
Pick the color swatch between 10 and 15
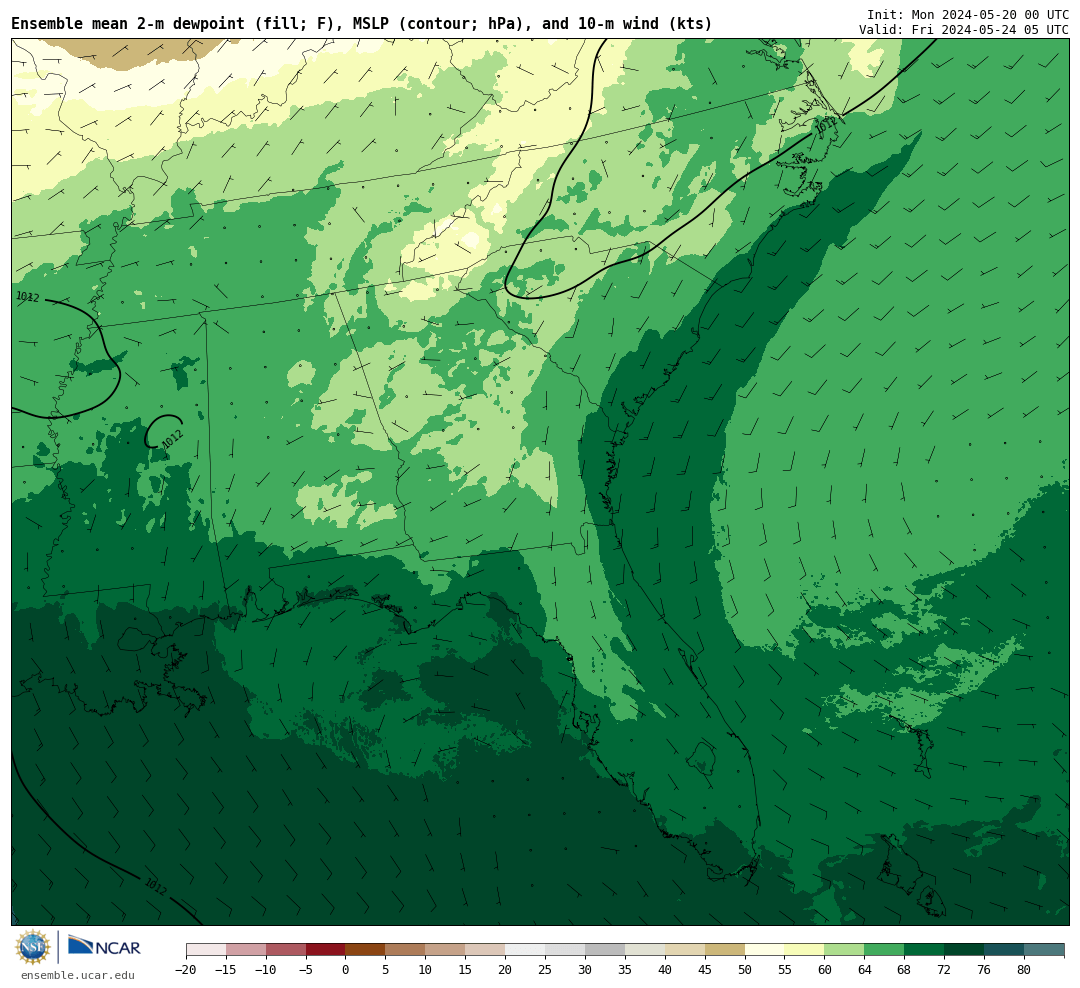click(445, 950)
